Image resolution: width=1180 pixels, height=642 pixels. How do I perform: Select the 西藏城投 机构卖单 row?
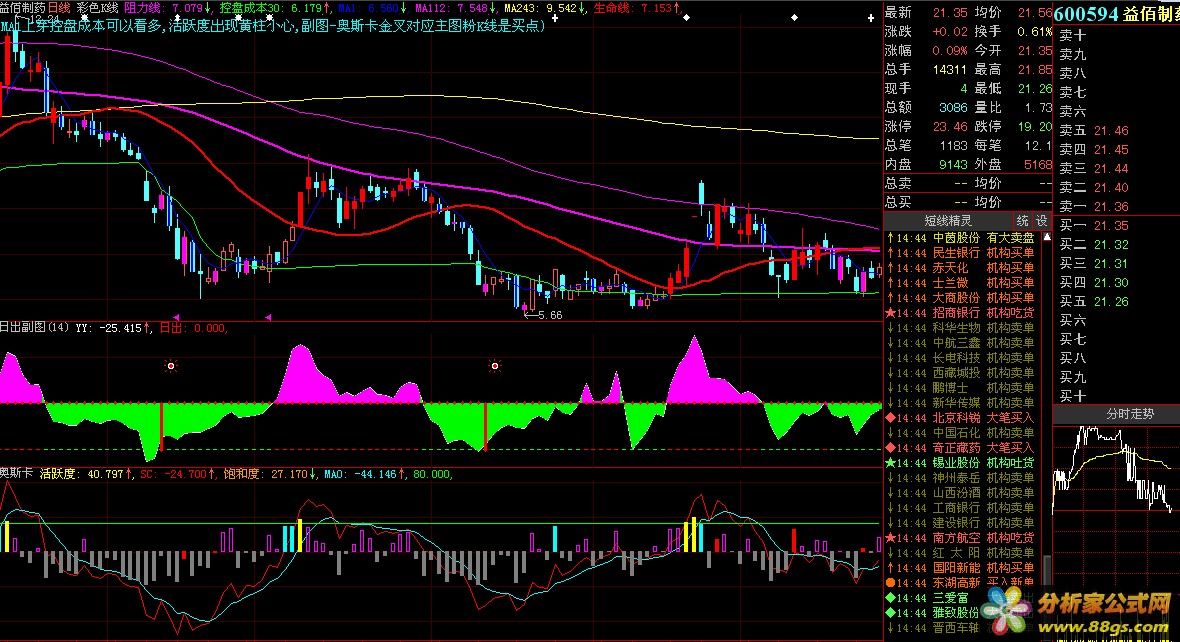click(x=964, y=373)
